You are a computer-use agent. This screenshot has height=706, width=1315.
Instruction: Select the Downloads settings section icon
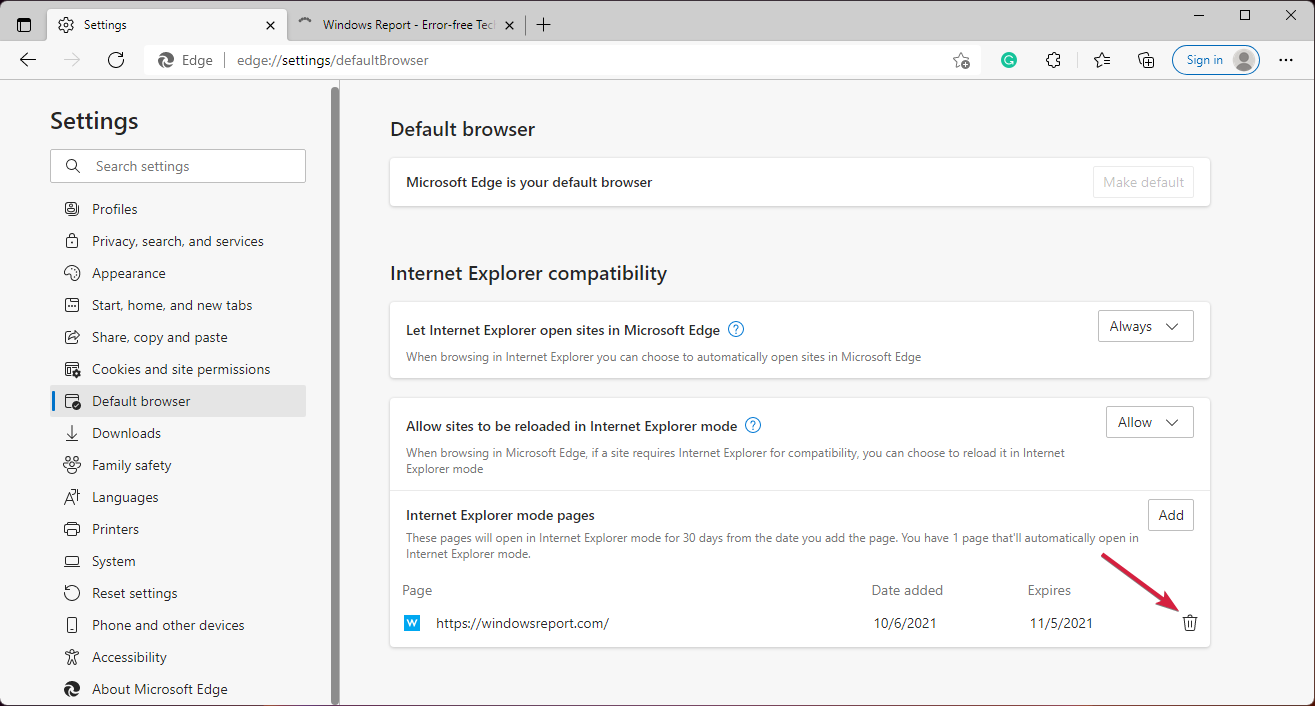pos(71,432)
